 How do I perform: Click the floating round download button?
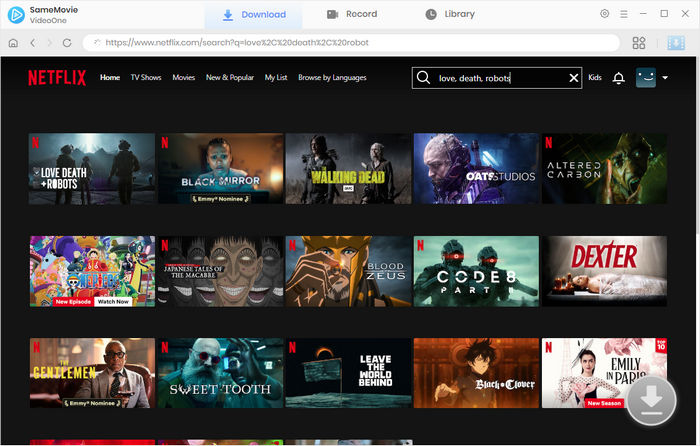pos(651,400)
